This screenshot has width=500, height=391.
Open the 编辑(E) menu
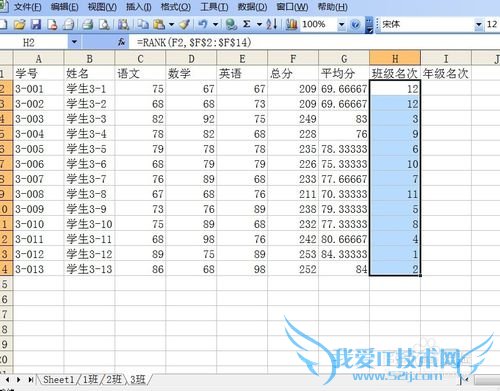pyautogui.click(x=64, y=7)
